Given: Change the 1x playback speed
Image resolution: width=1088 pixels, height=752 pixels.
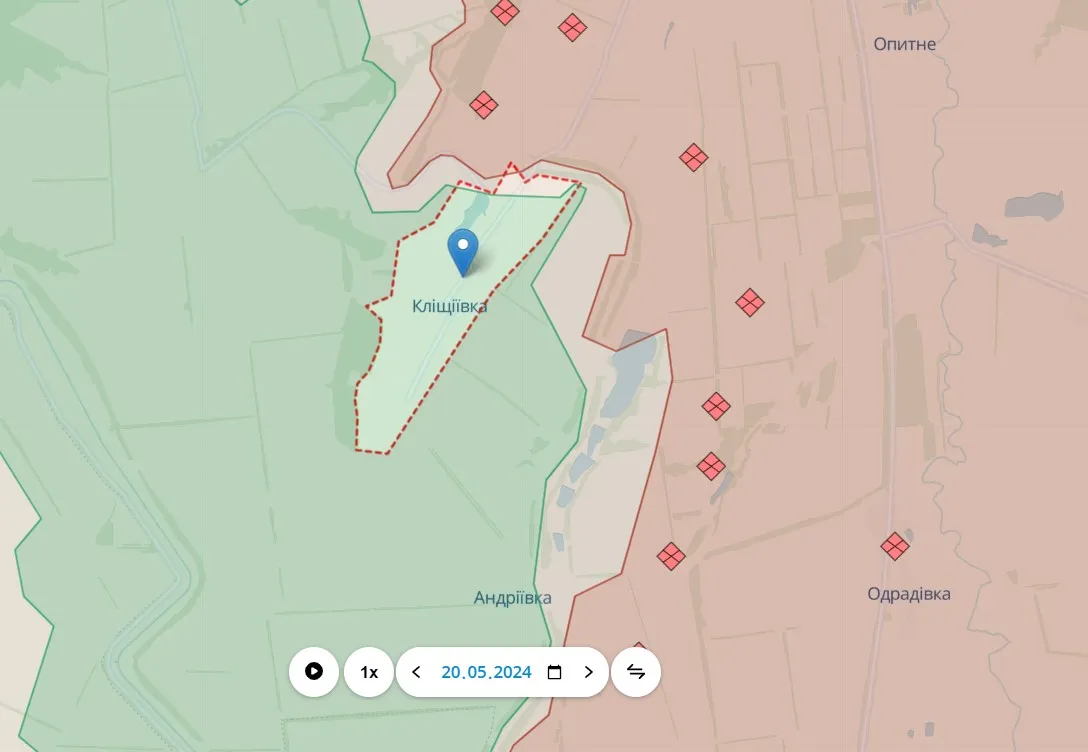Looking at the screenshot, I should pos(369,672).
